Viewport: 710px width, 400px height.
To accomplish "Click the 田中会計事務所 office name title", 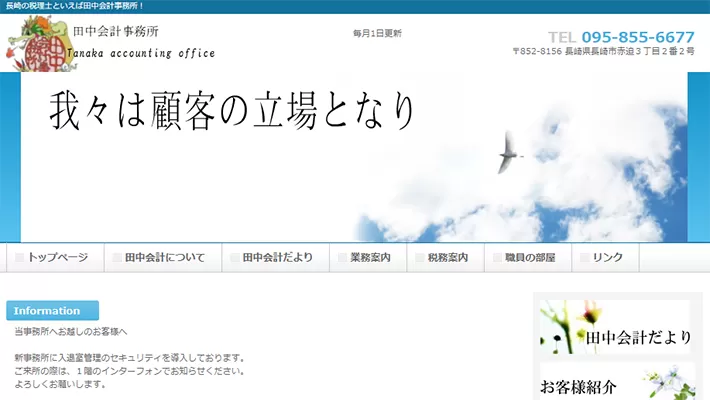I will [122, 32].
